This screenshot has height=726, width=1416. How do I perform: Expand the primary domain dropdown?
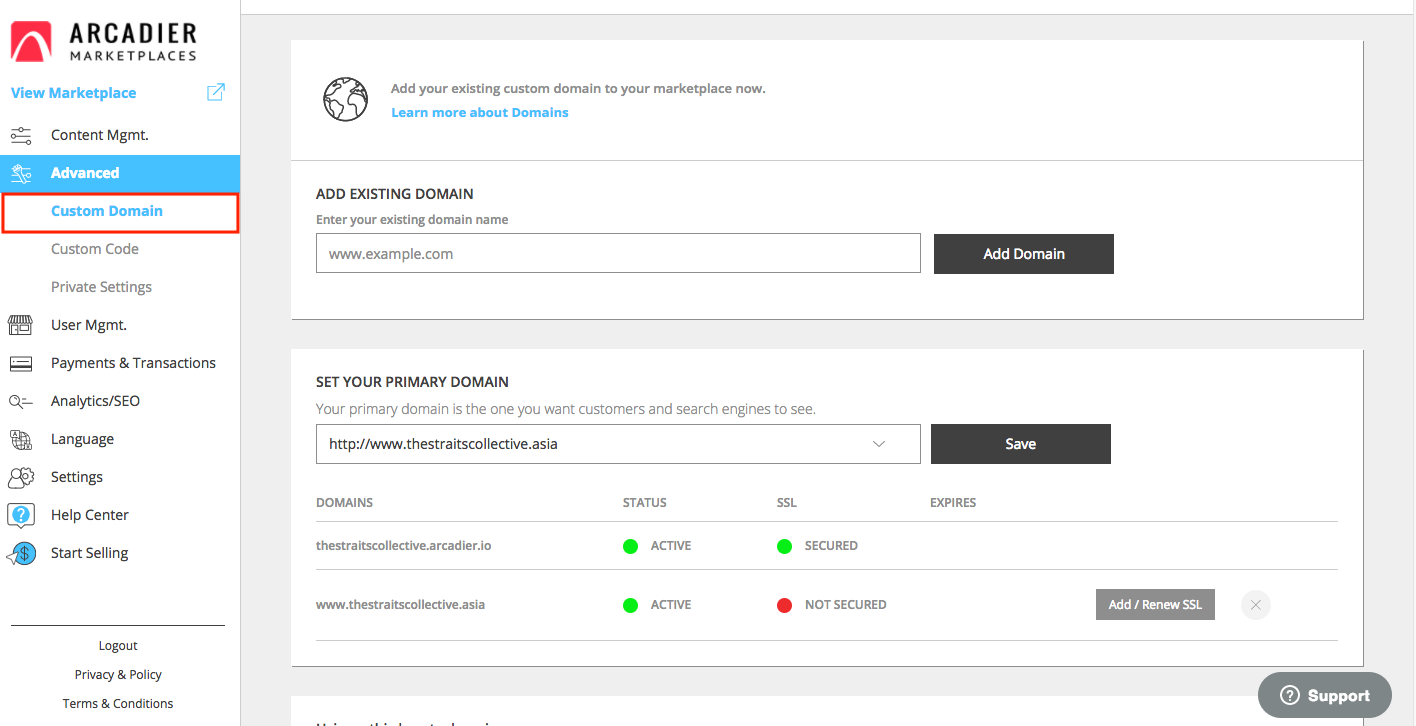(618, 444)
